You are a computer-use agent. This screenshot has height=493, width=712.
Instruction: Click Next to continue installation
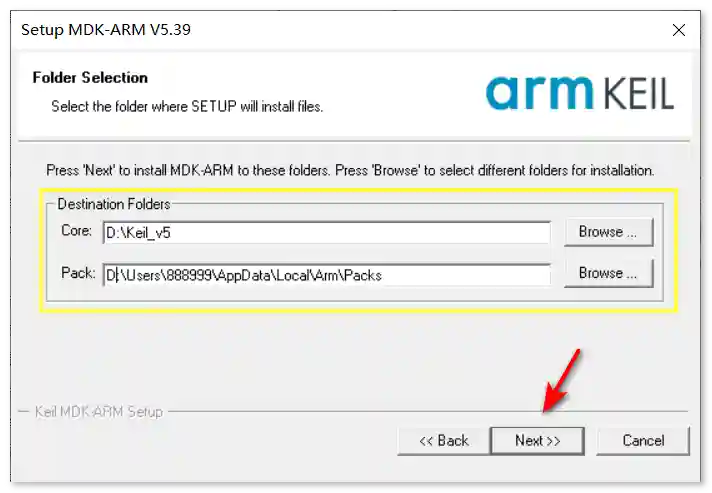click(537, 440)
